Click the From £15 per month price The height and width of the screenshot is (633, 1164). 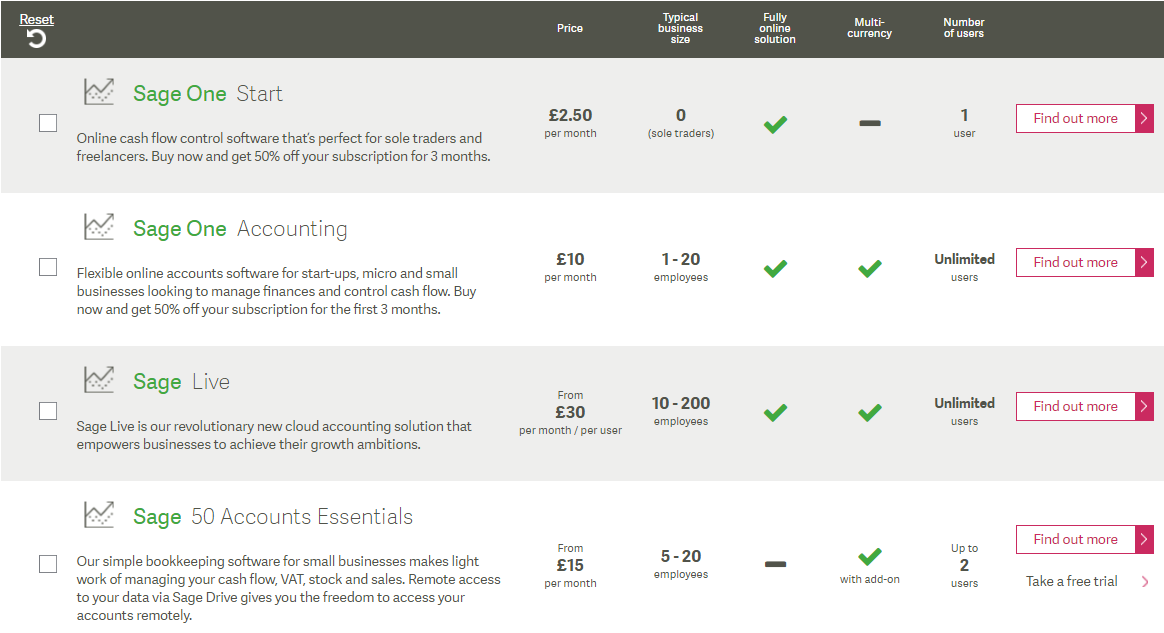click(570, 565)
